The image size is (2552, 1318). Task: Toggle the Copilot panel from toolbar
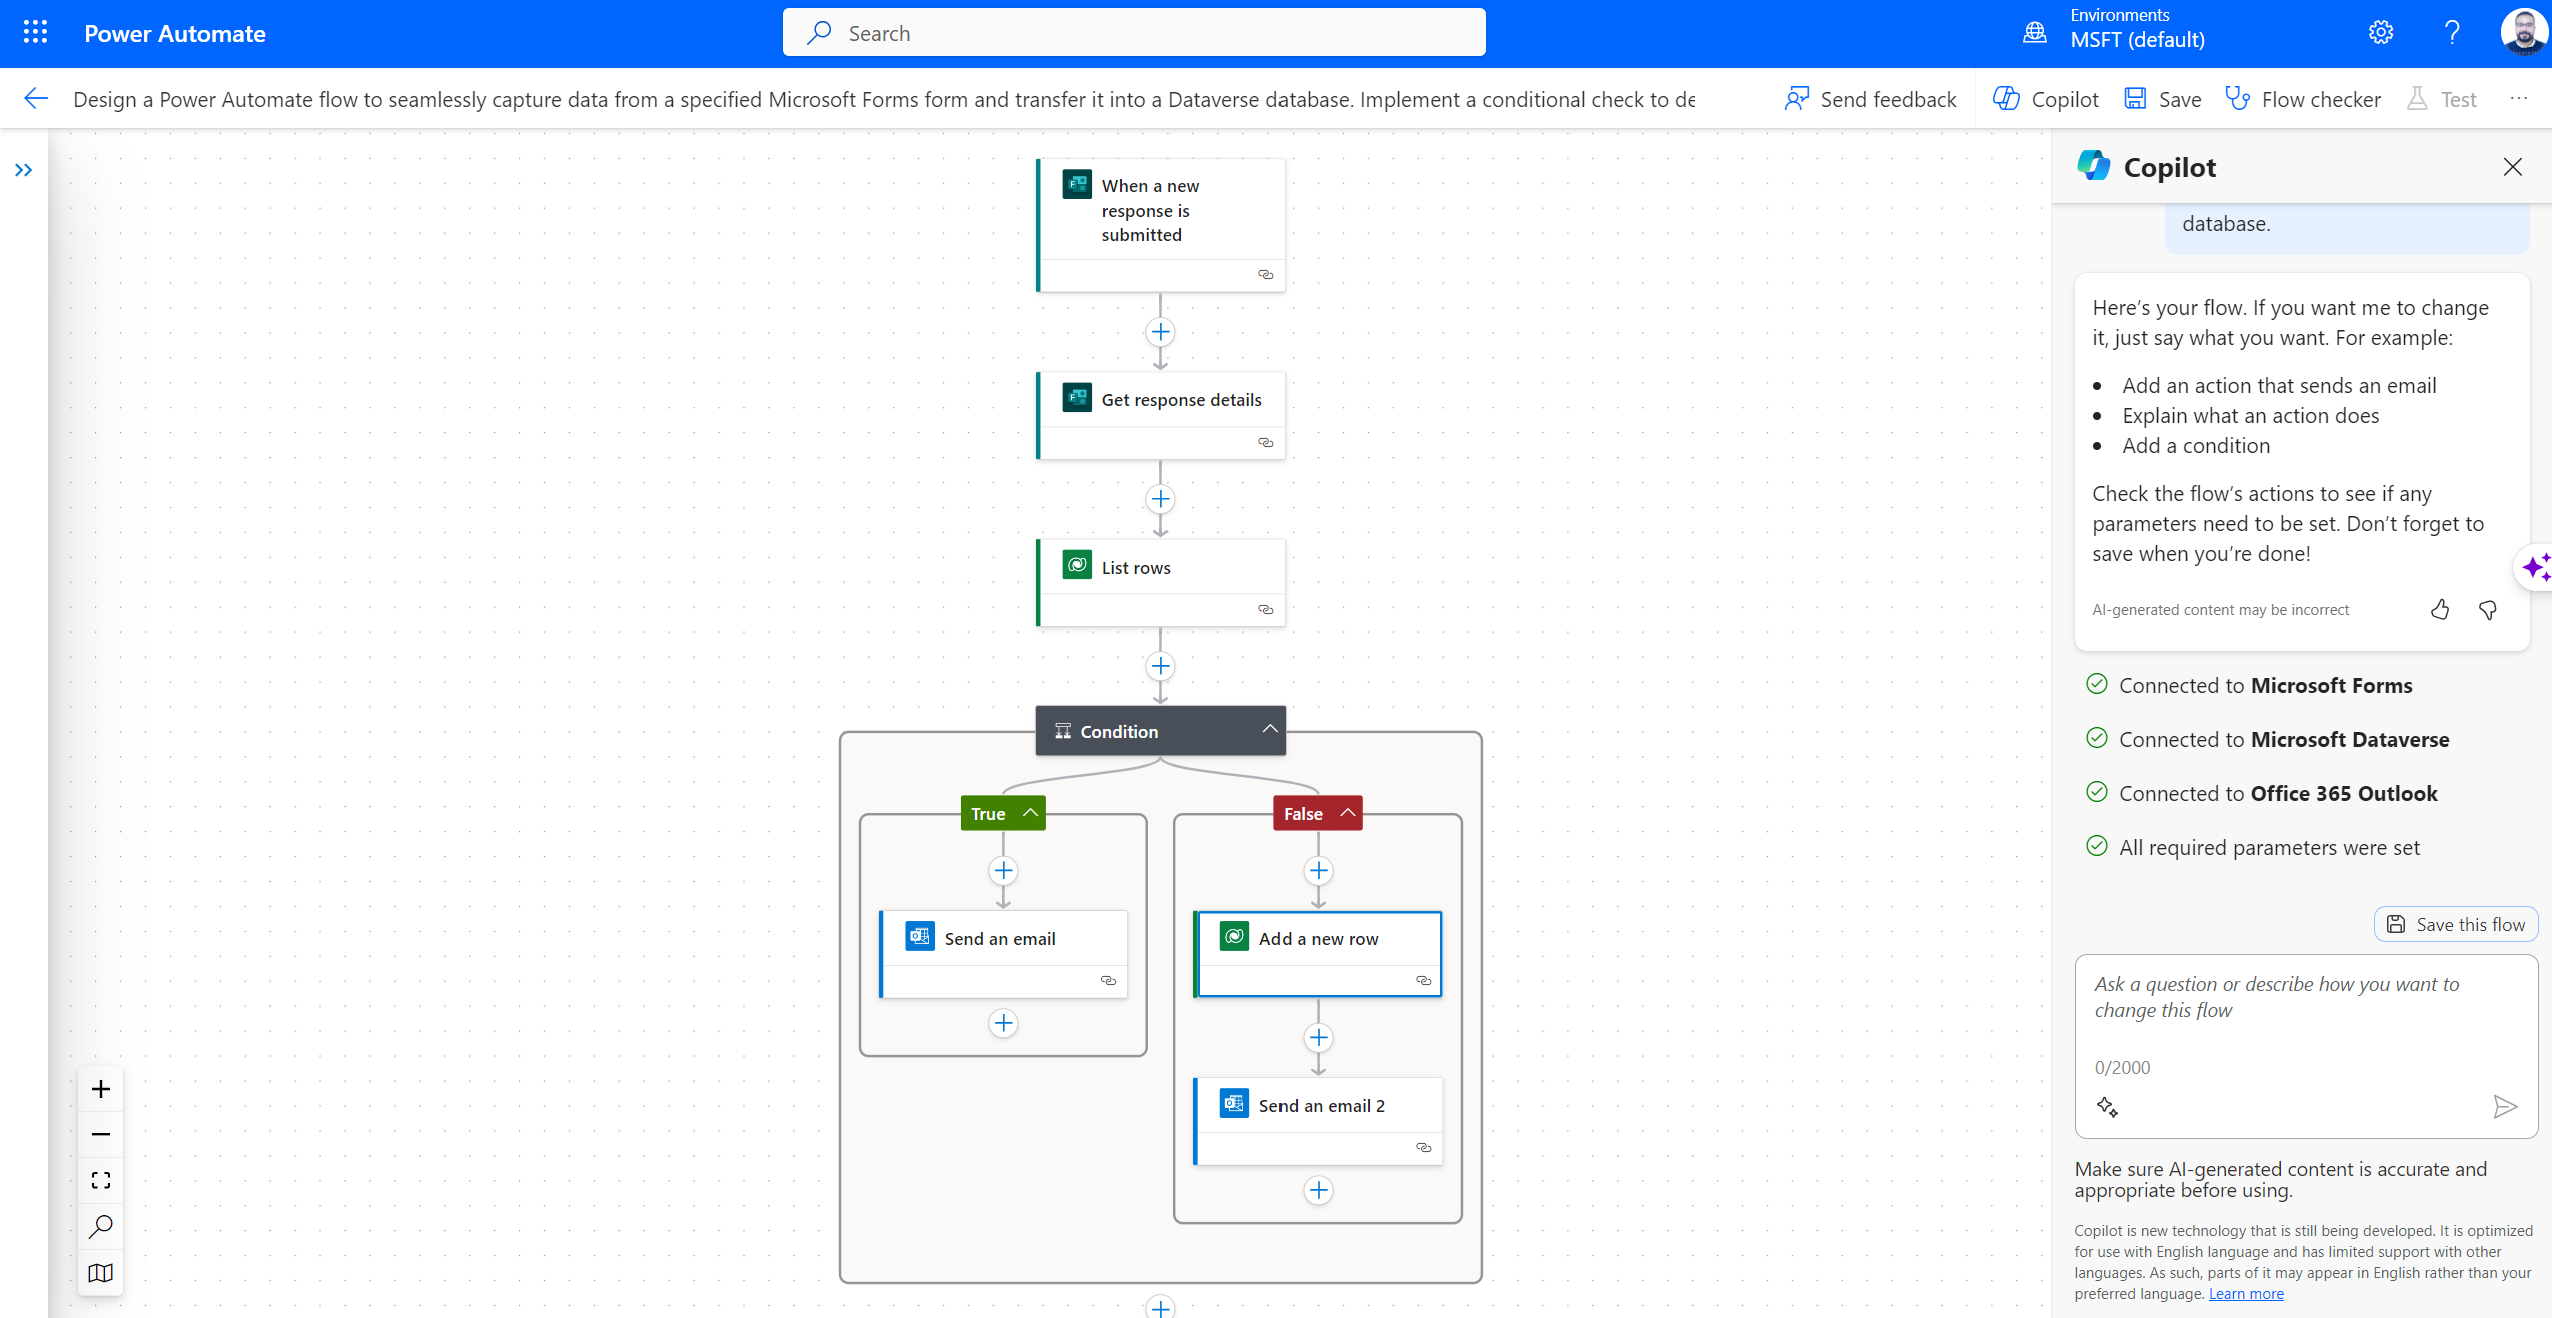(2046, 99)
